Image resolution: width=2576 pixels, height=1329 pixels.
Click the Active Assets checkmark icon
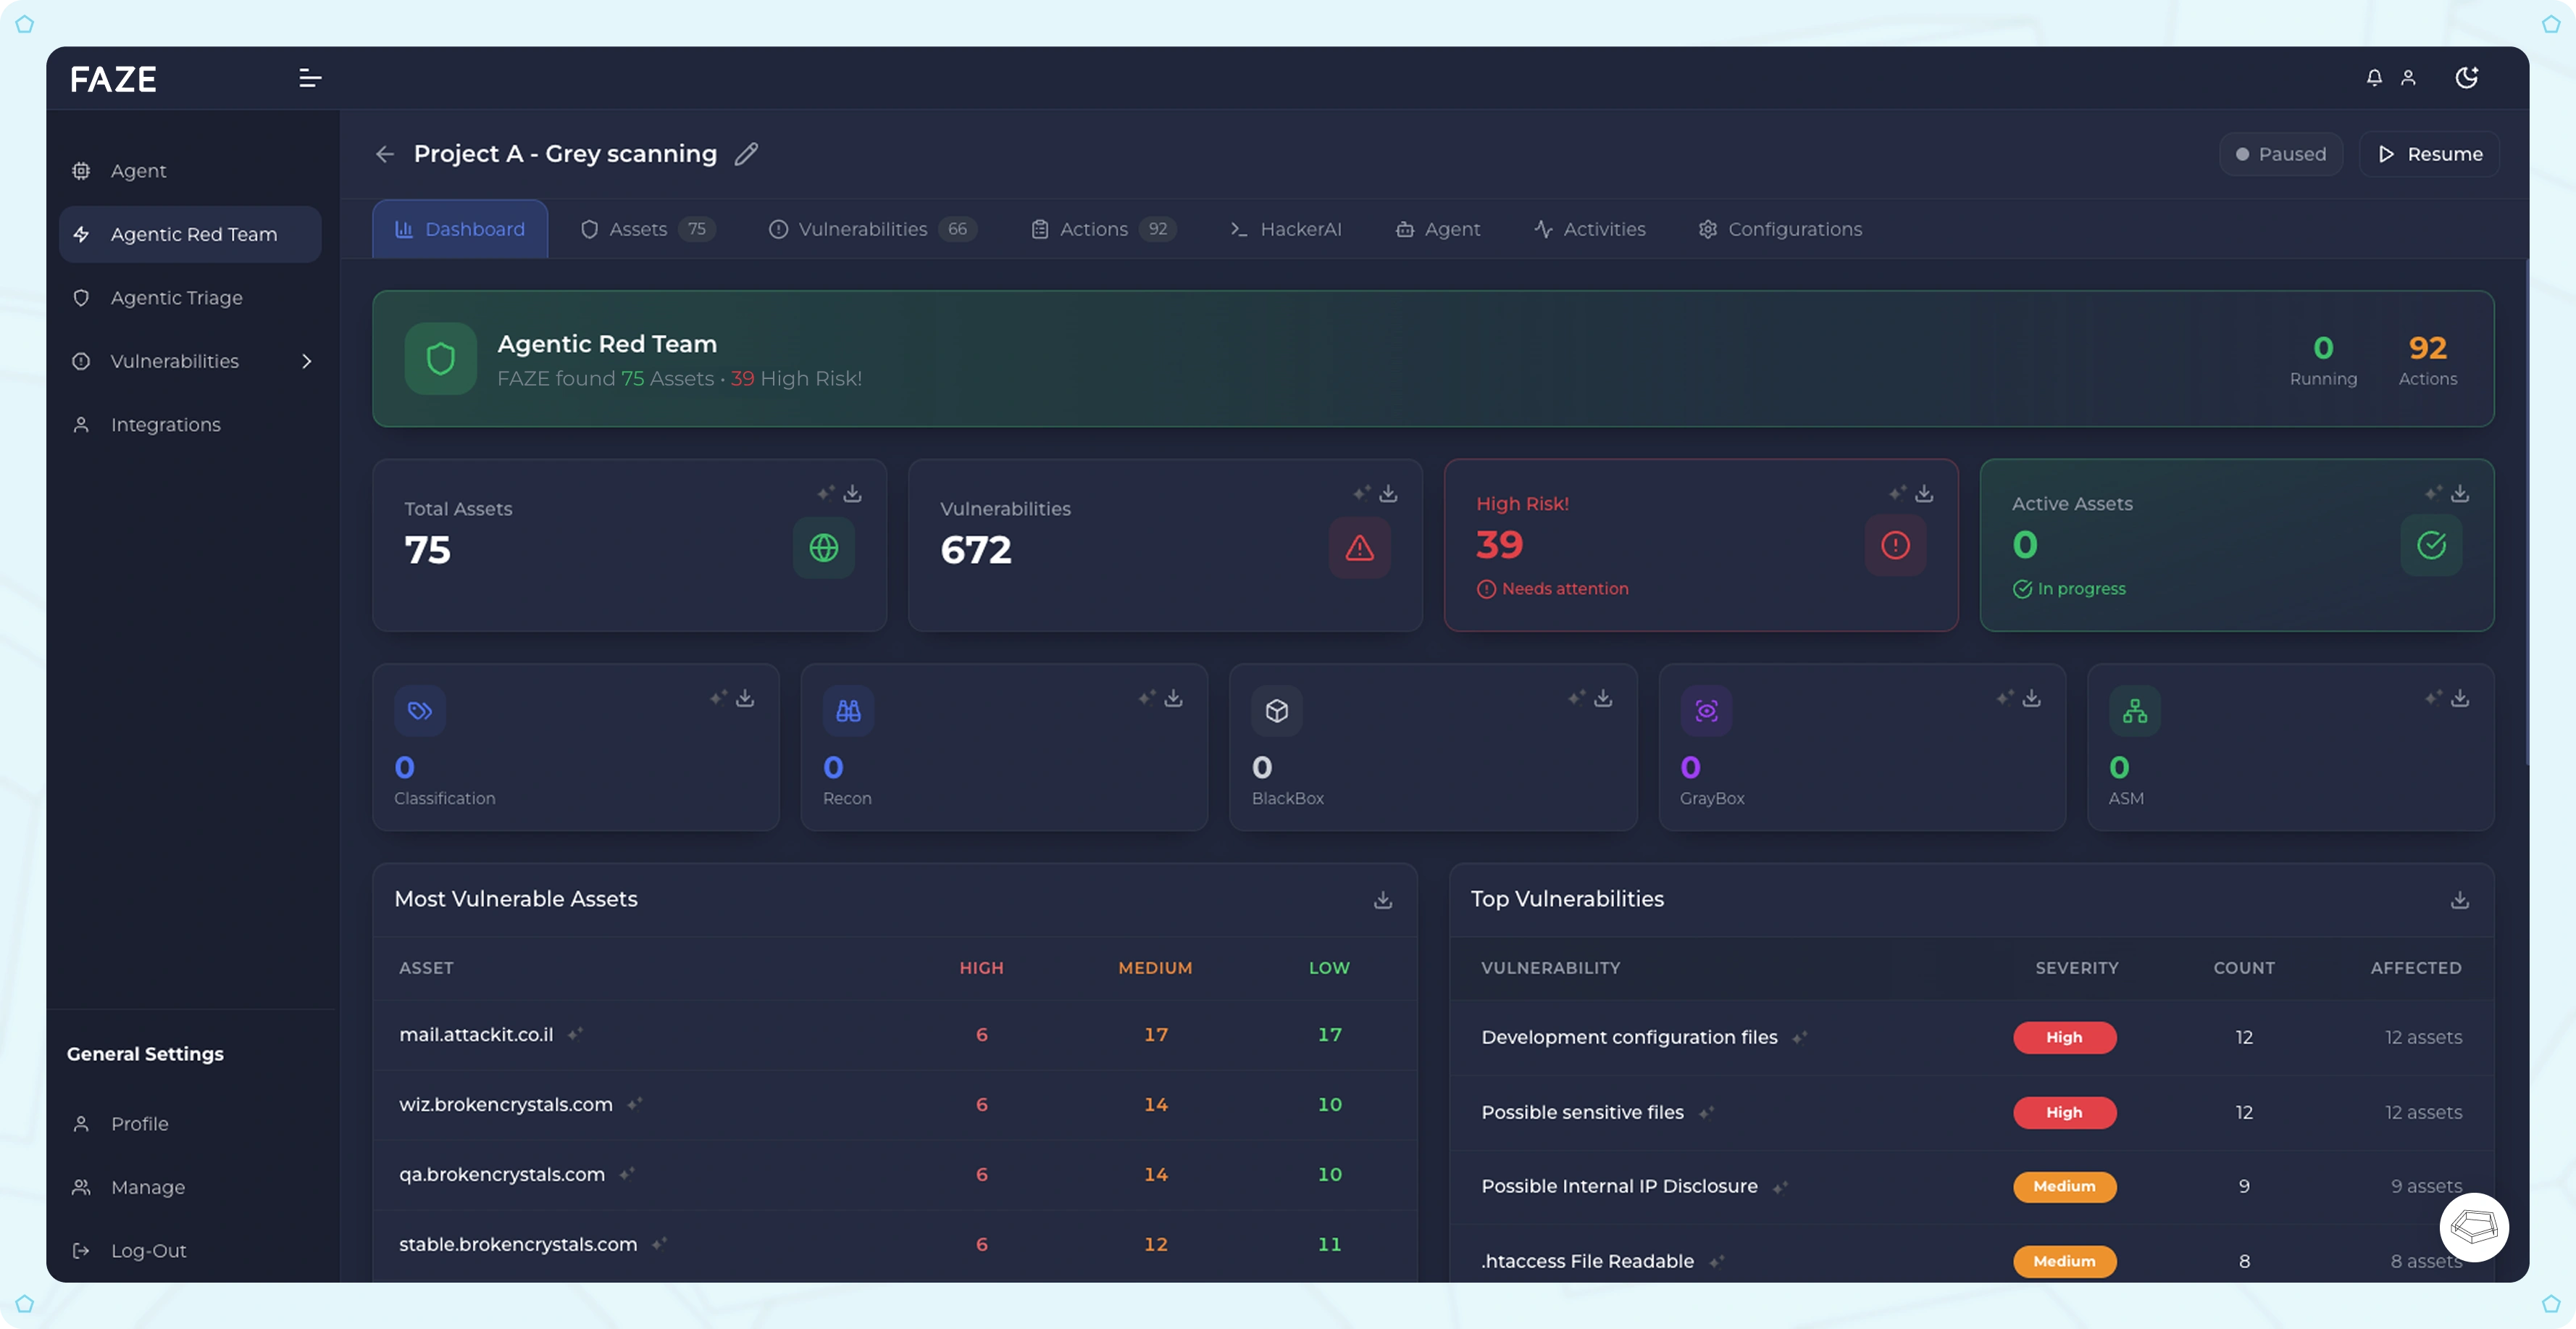point(2431,545)
